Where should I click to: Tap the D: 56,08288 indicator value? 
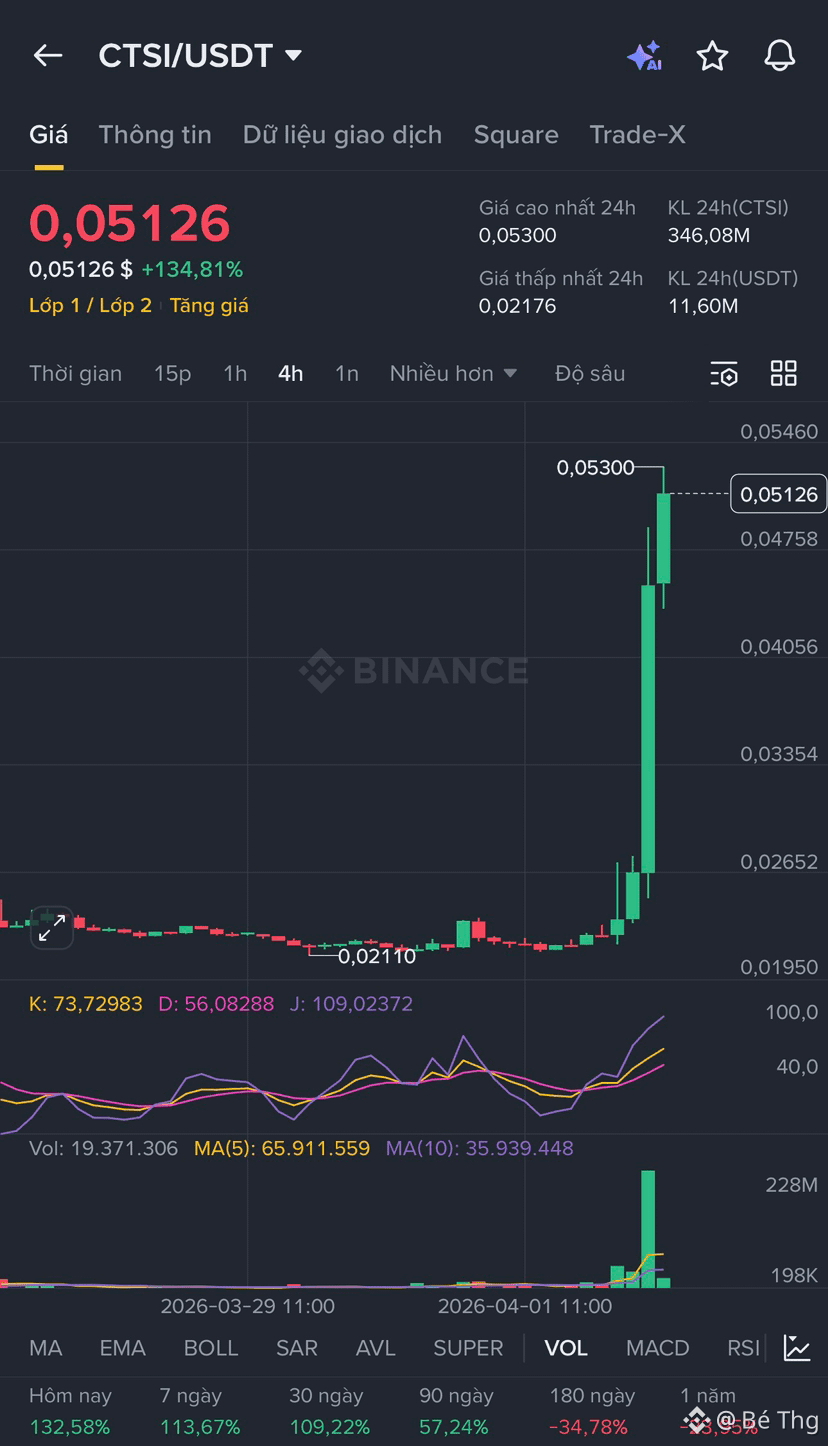pos(216,1004)
